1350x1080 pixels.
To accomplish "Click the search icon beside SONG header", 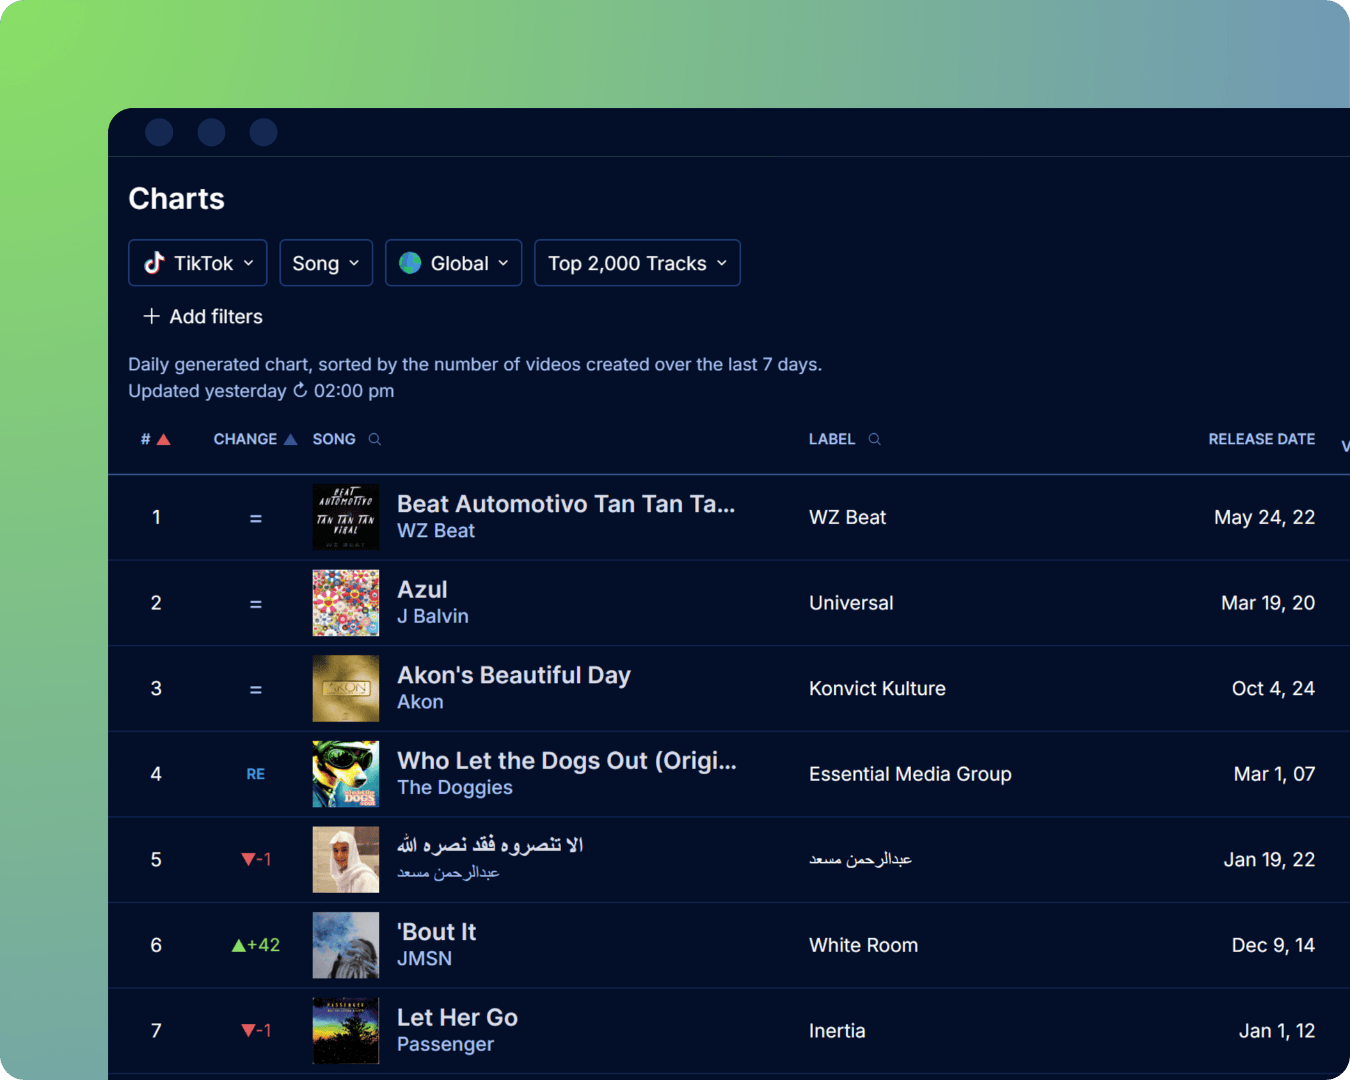I will [375, 439].
